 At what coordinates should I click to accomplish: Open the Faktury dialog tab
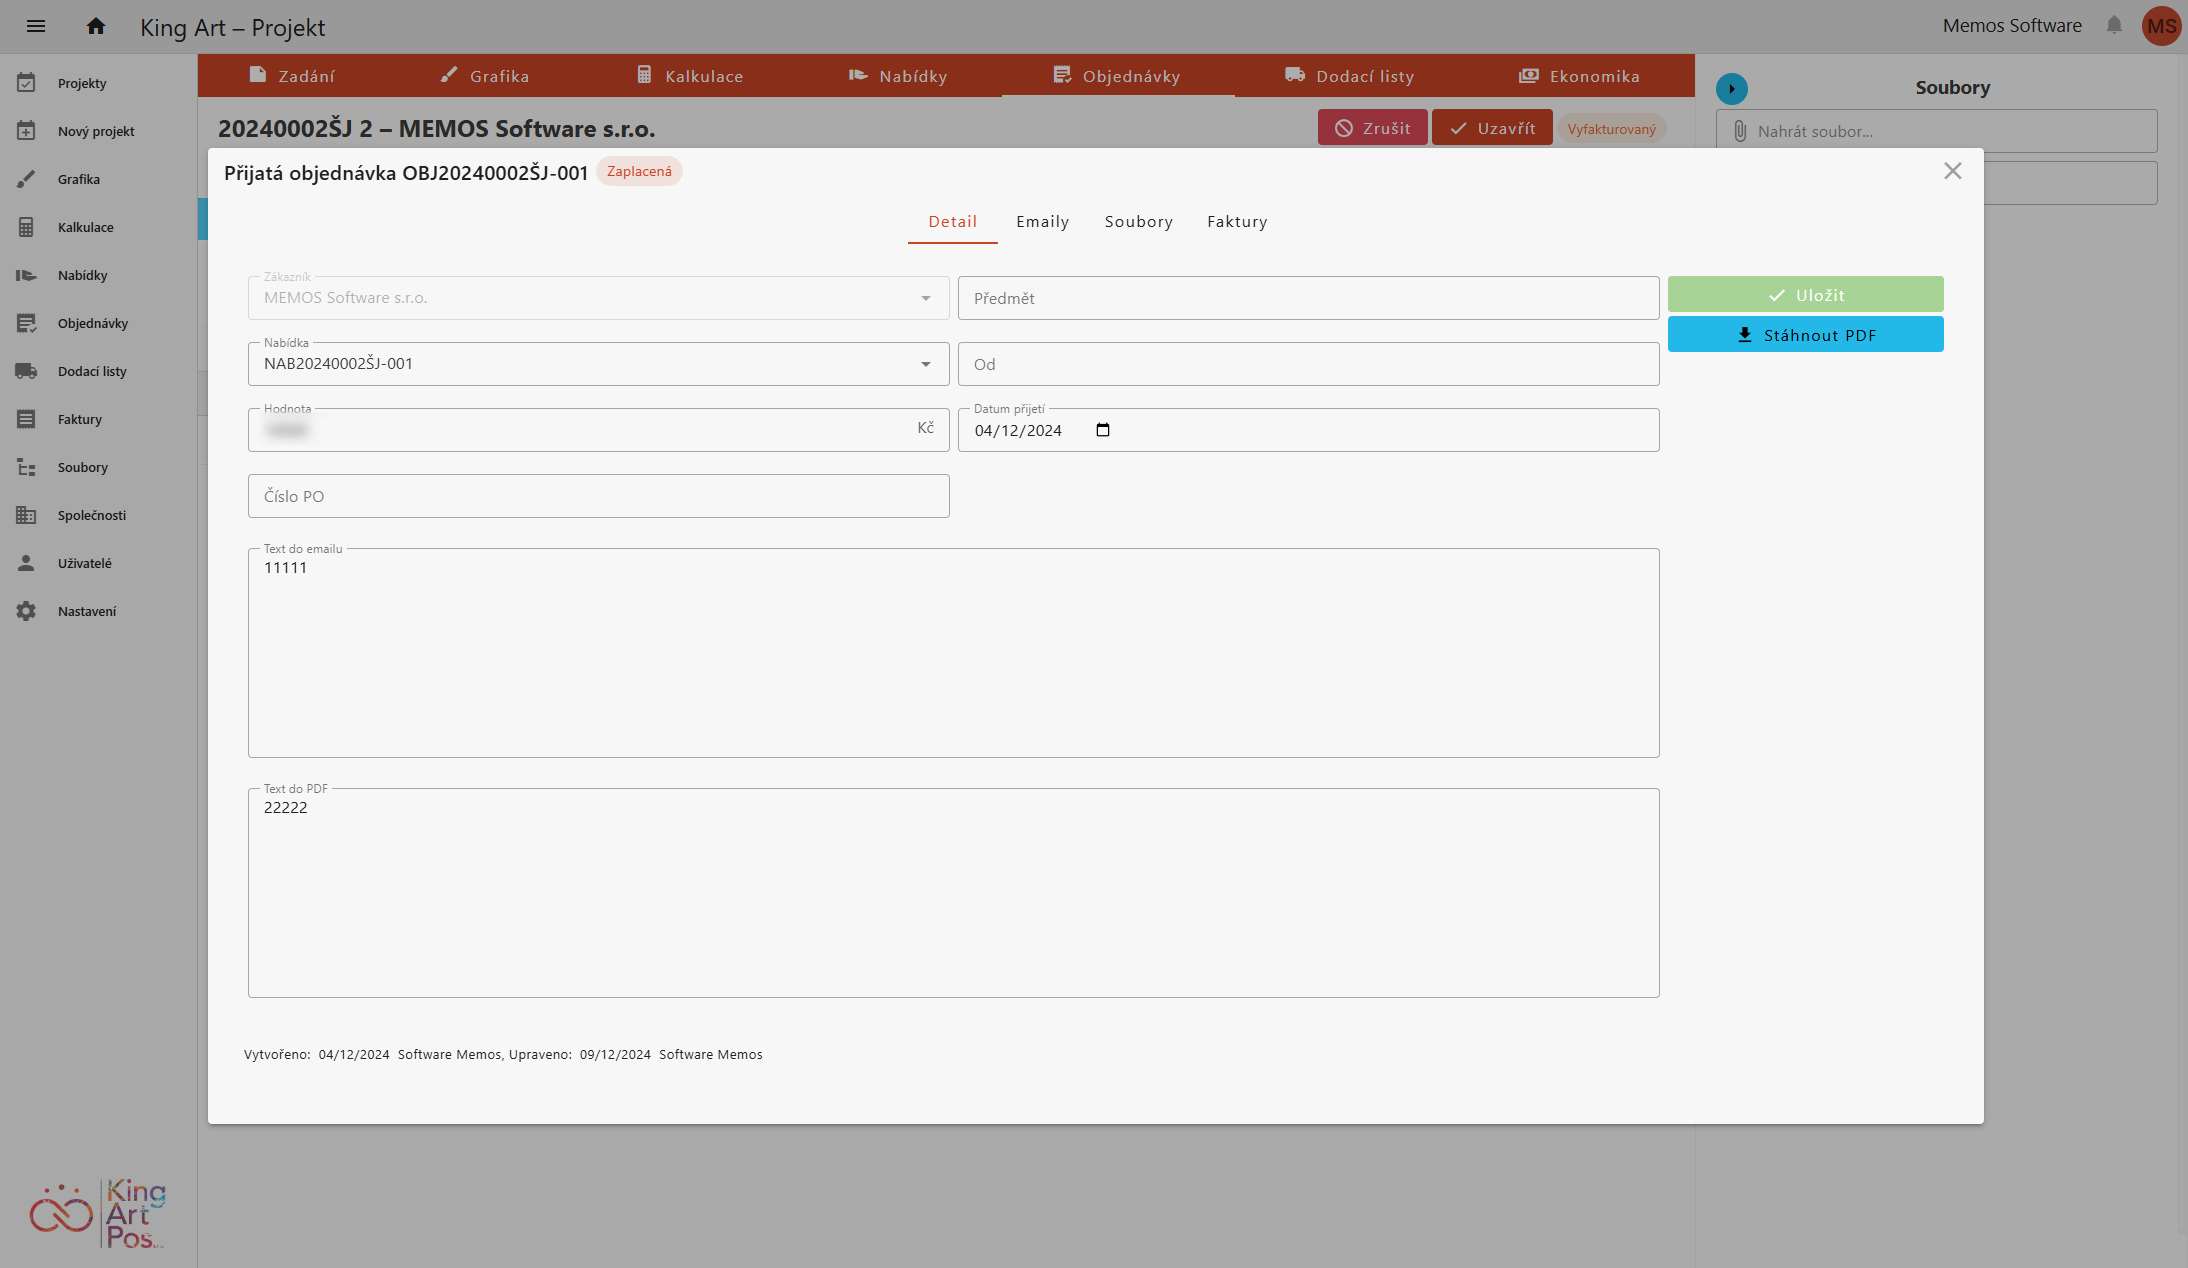pos(1237,222)
